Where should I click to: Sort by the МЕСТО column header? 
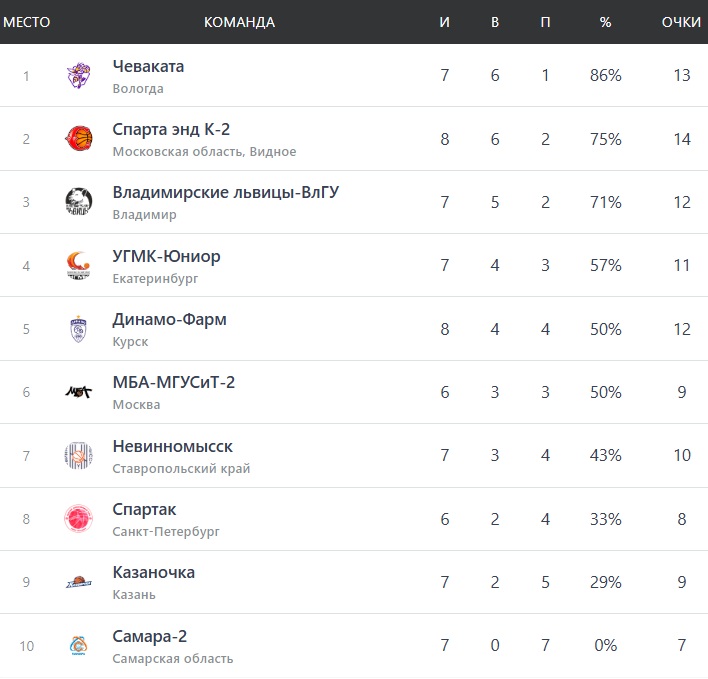pos(27,22)
